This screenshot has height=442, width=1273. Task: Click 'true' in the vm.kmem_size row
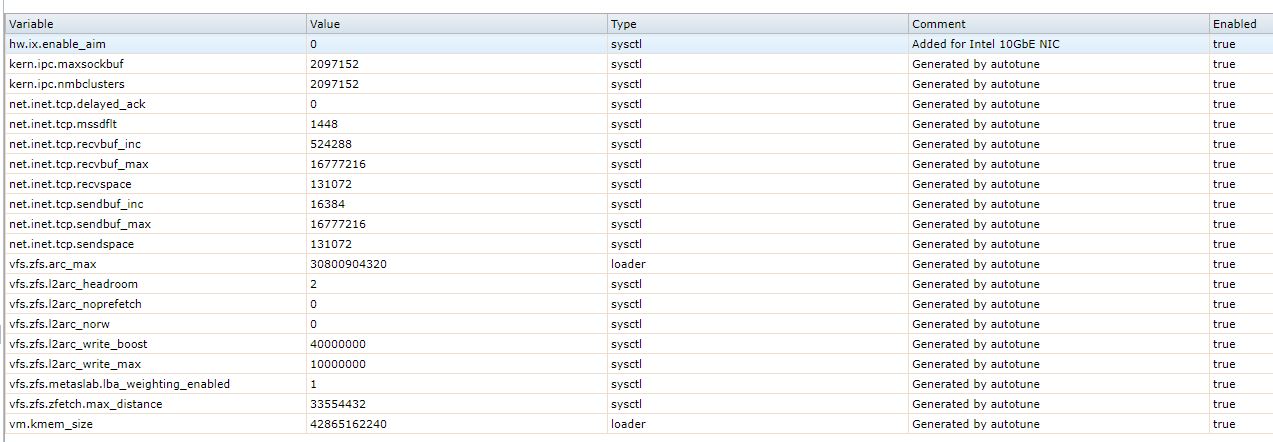point(1224,424)
